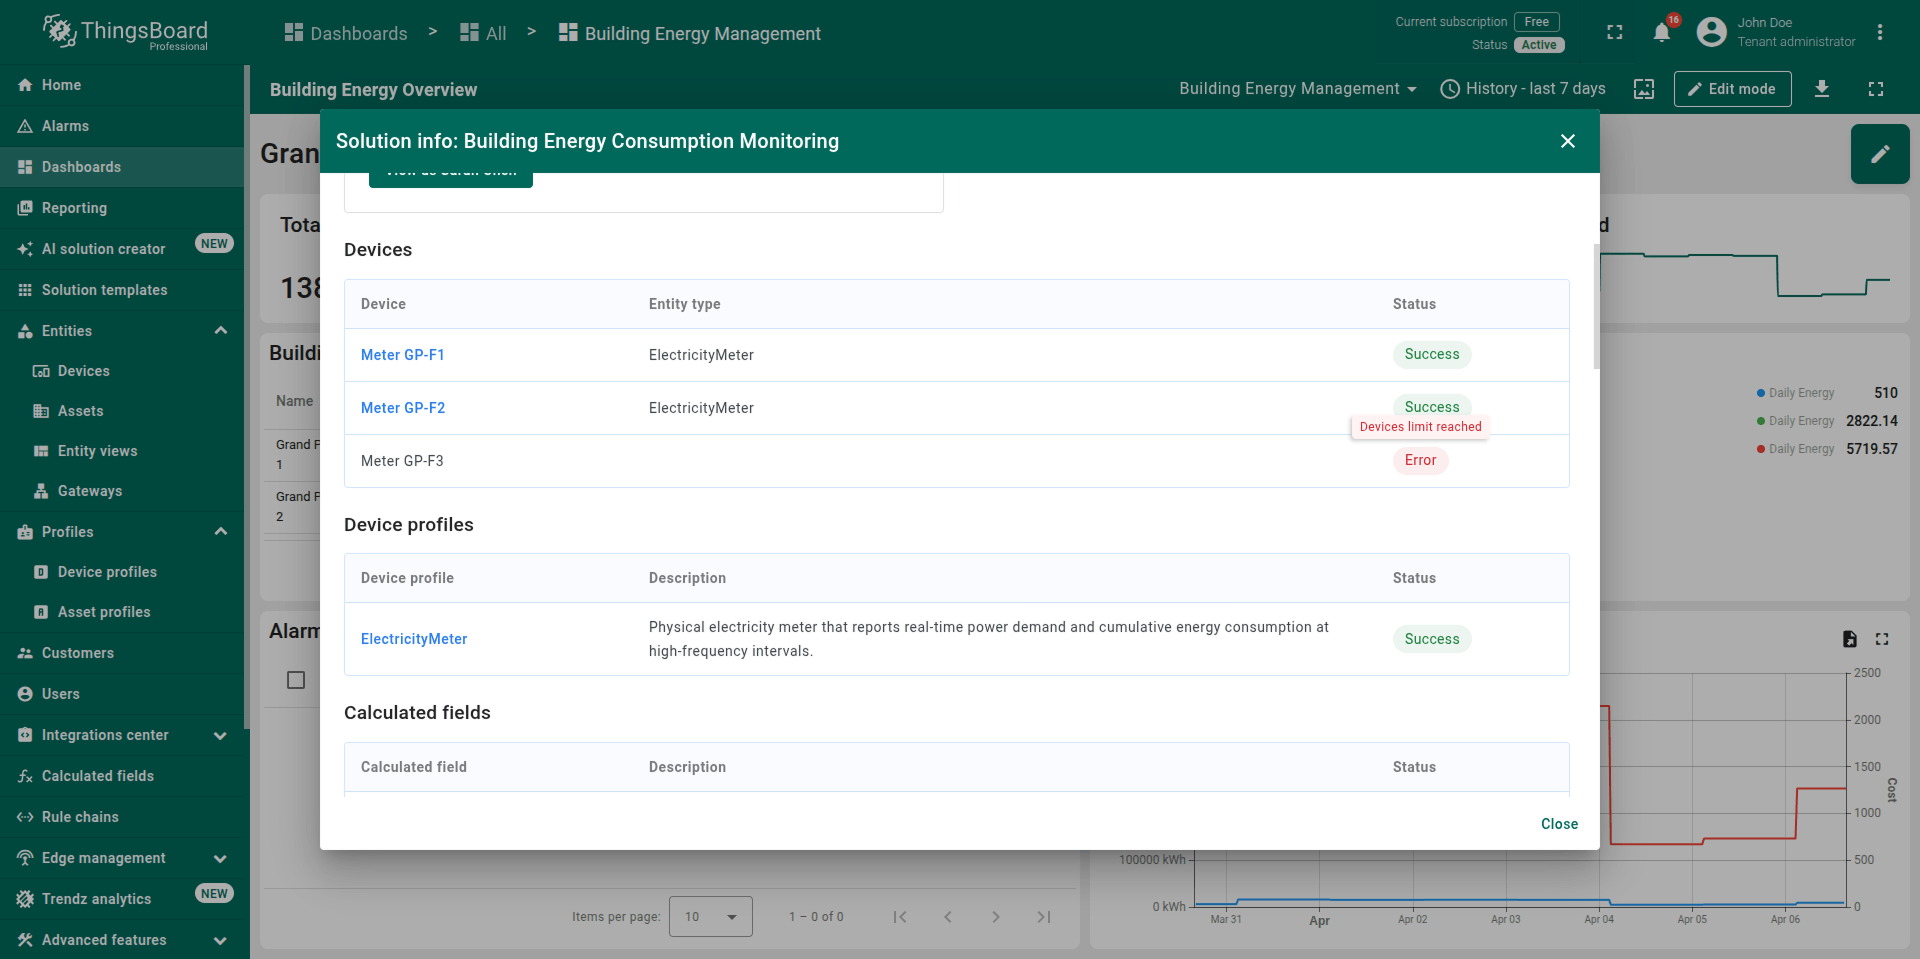Open Solution templates in the sidebar
Screen dimensions: 1920x959
(x=104, y=290)
